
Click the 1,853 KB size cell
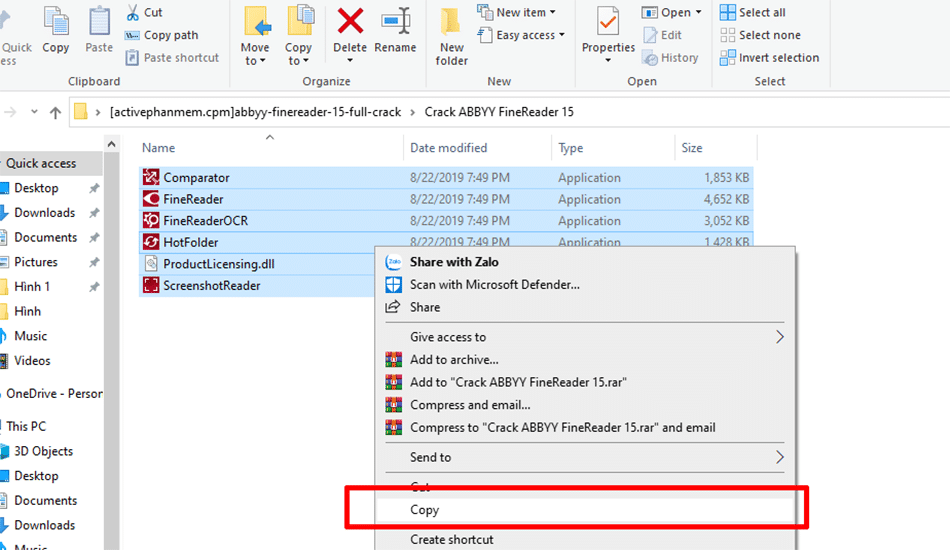[x=726, y=177]
